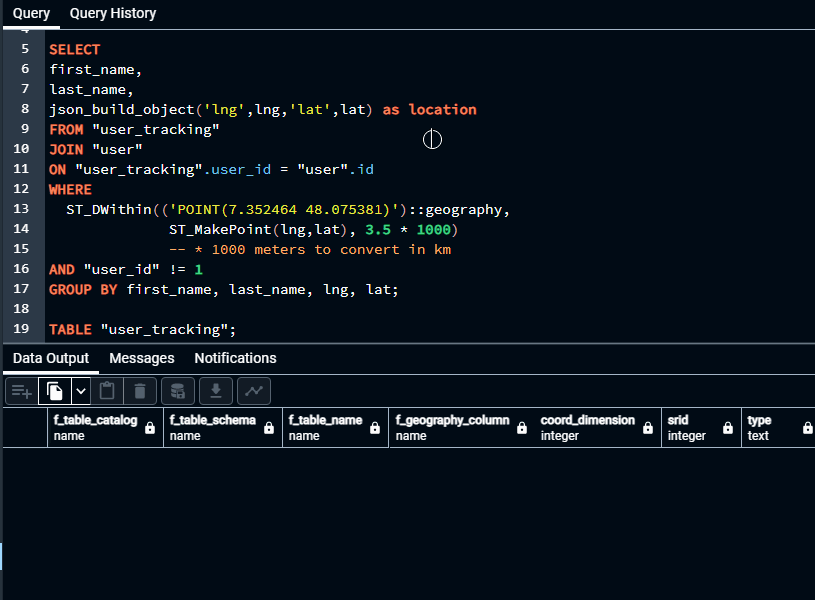Screen dimensions: 815x600
Task: Switch to the Query History tab
Action: 113,14
